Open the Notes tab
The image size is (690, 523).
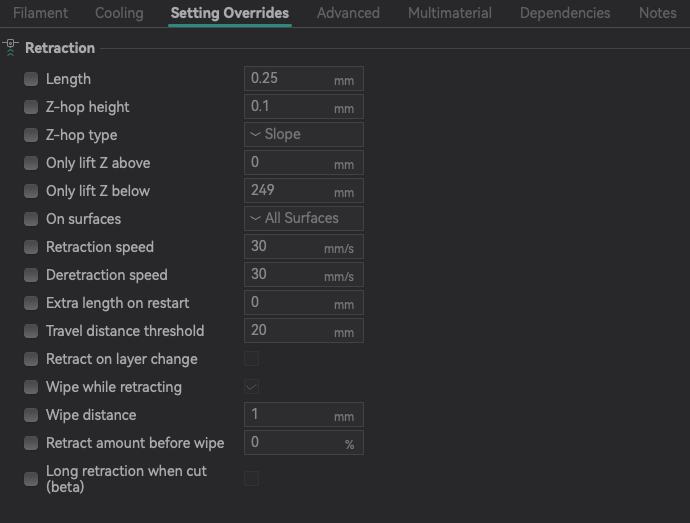pyautogui.click(x=657, y=13)
